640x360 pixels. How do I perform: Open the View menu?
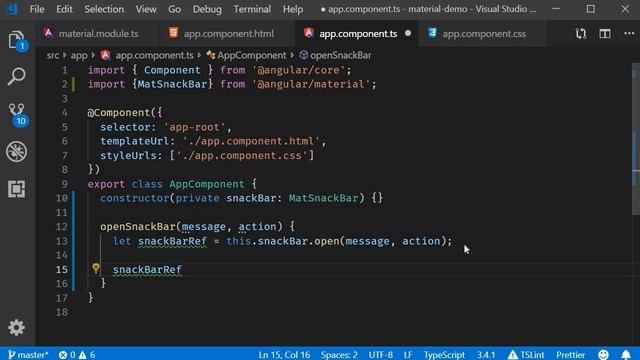pyautogui.click(x=146, y=9)
